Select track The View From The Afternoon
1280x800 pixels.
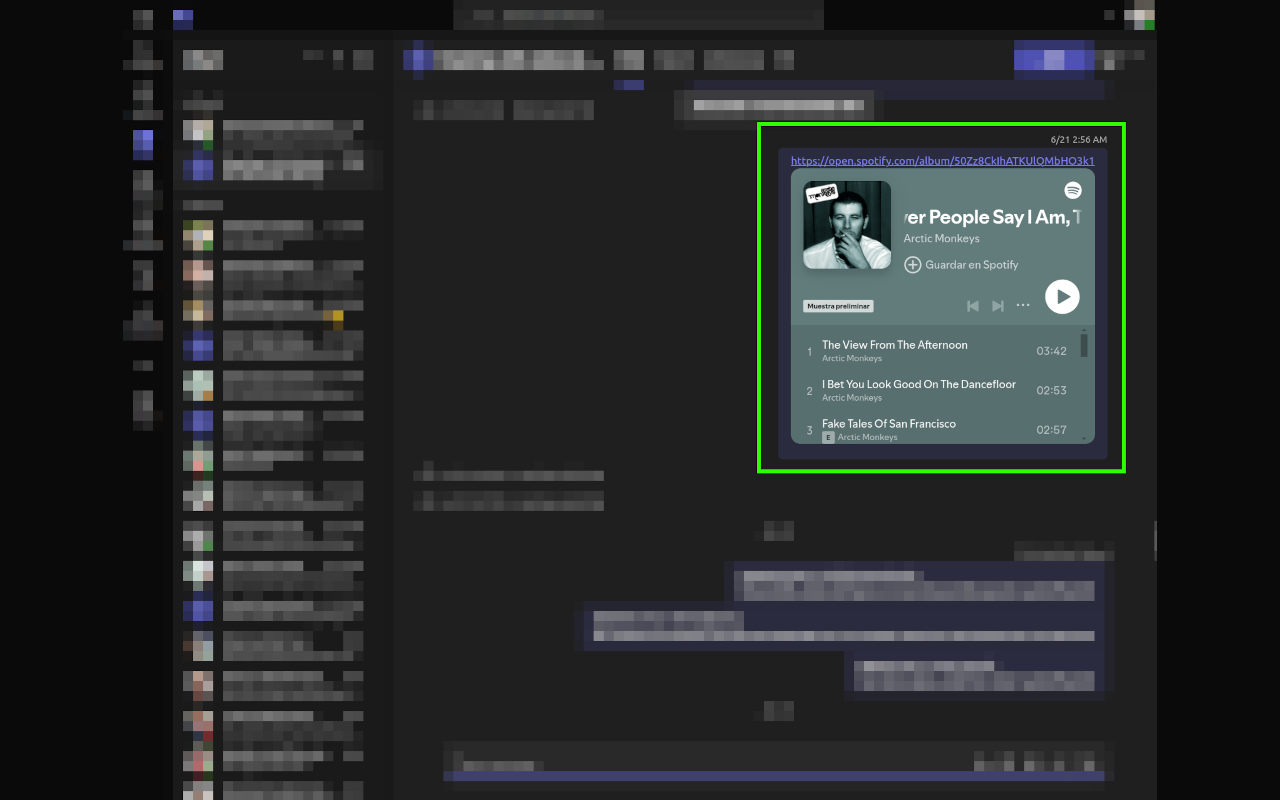point(895,345)
